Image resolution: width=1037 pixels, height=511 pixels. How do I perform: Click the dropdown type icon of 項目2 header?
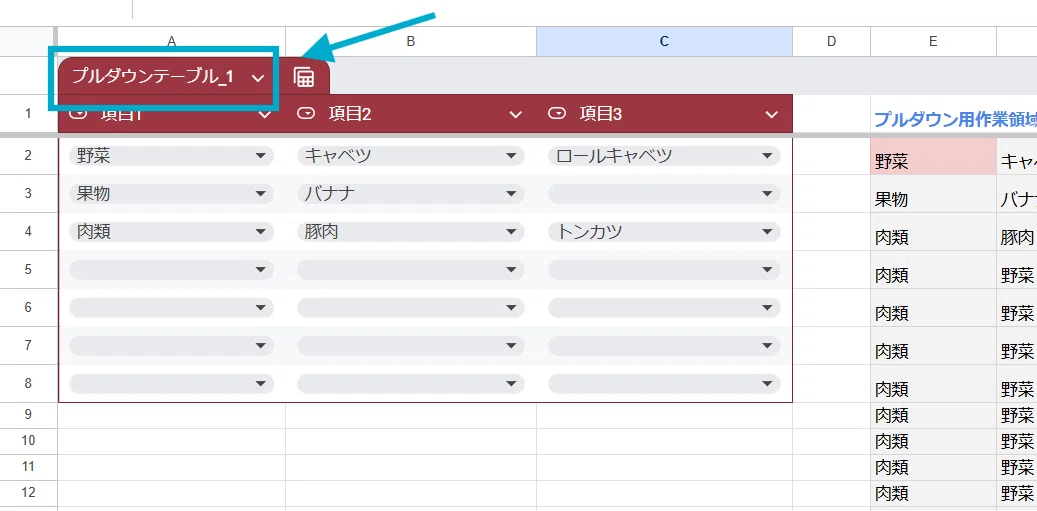(x=306, y=114)
